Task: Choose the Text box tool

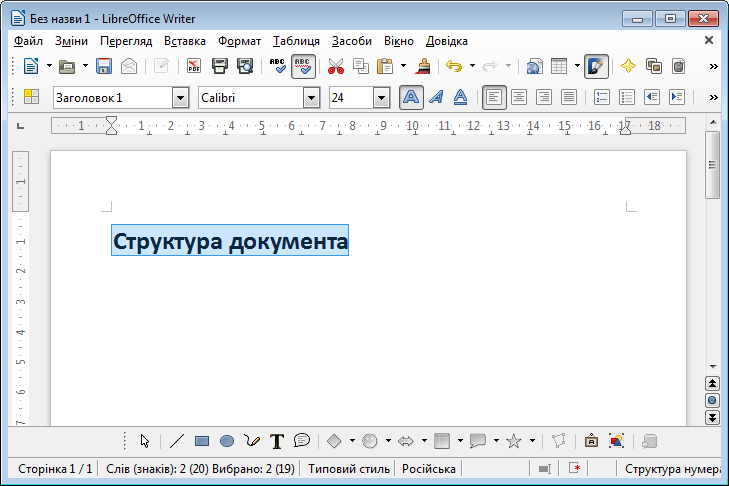Action: coord(277,440)
